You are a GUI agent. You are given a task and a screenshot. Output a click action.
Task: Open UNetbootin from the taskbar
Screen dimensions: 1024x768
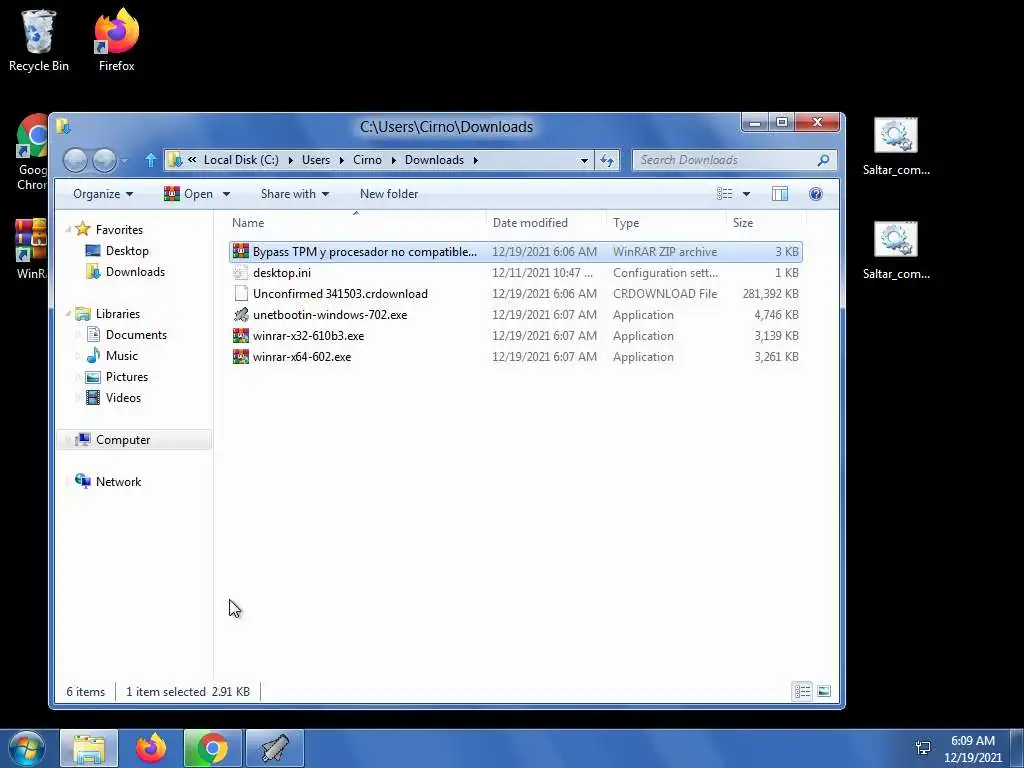point(275,748)
